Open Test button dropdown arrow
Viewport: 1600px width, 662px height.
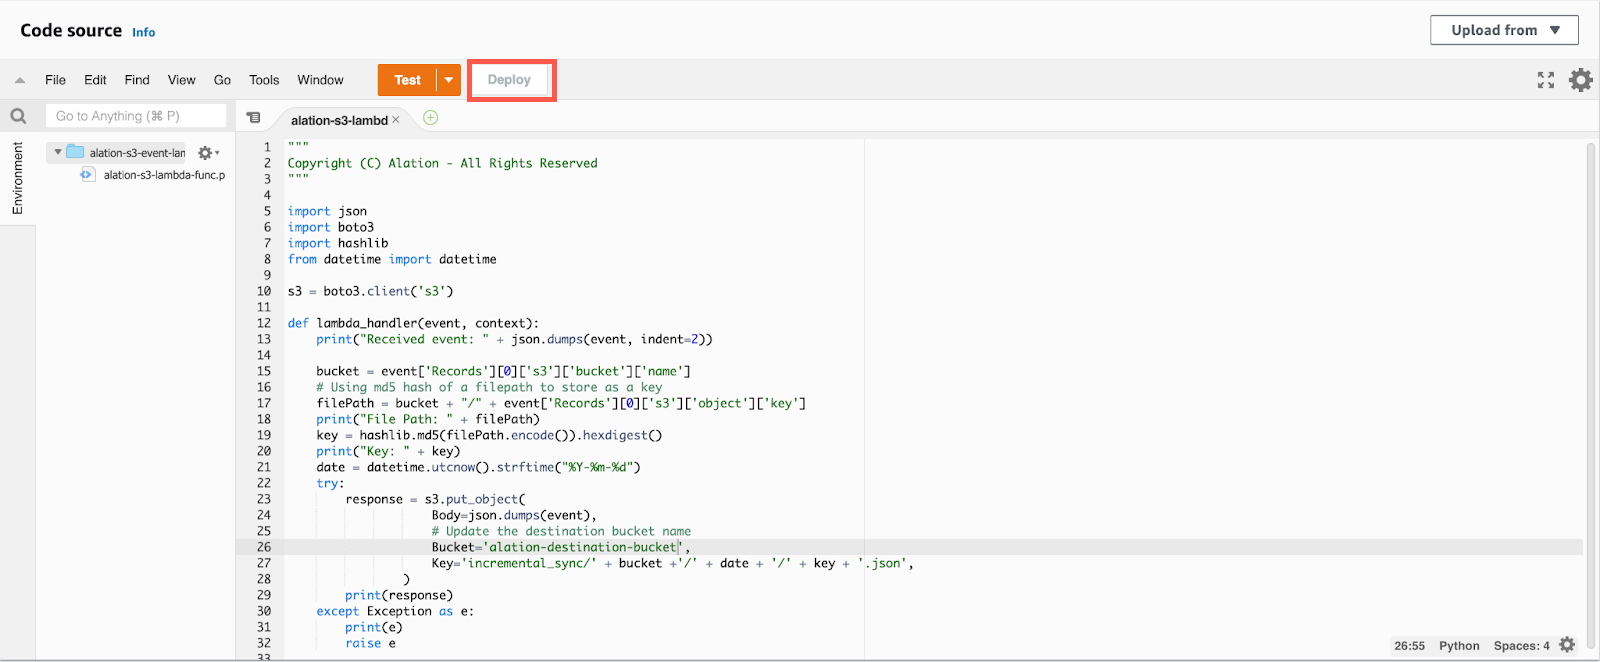coord(449,80)
